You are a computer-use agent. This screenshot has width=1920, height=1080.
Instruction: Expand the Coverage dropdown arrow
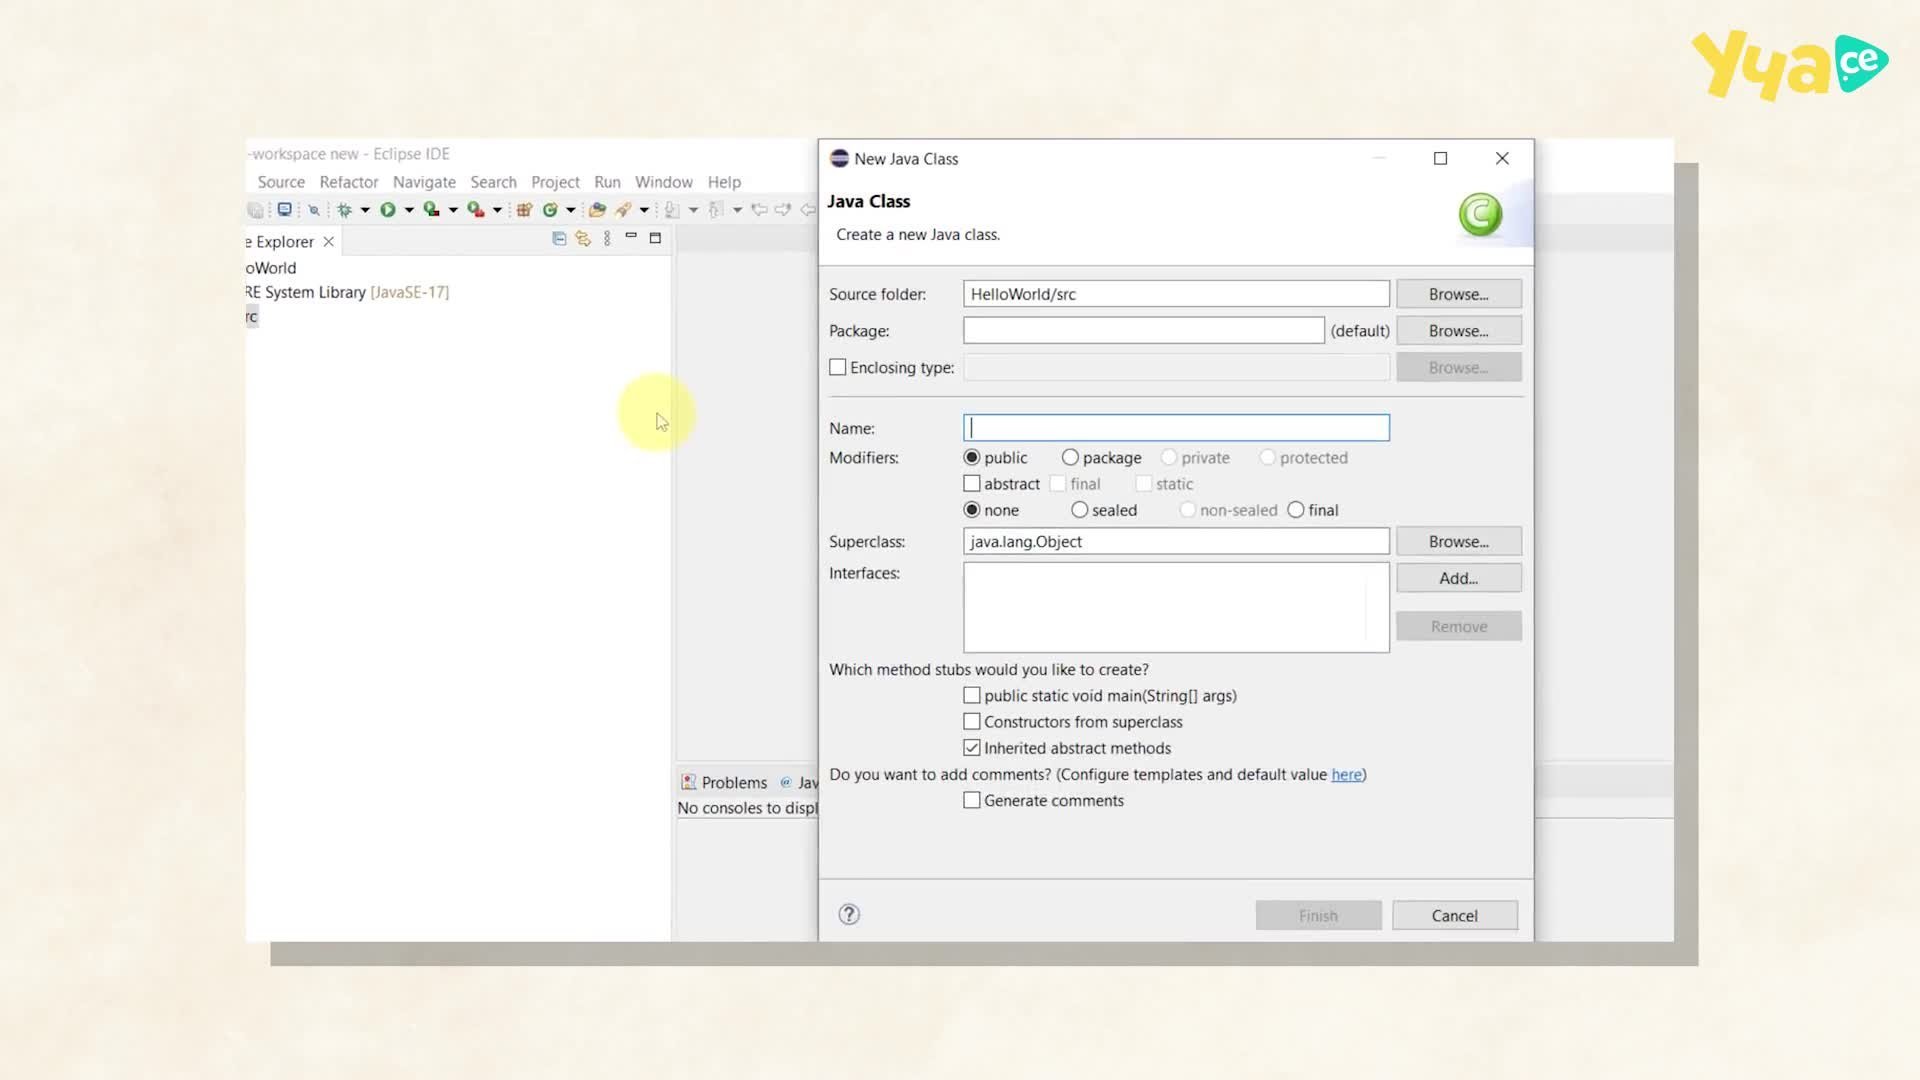point(453,210)
